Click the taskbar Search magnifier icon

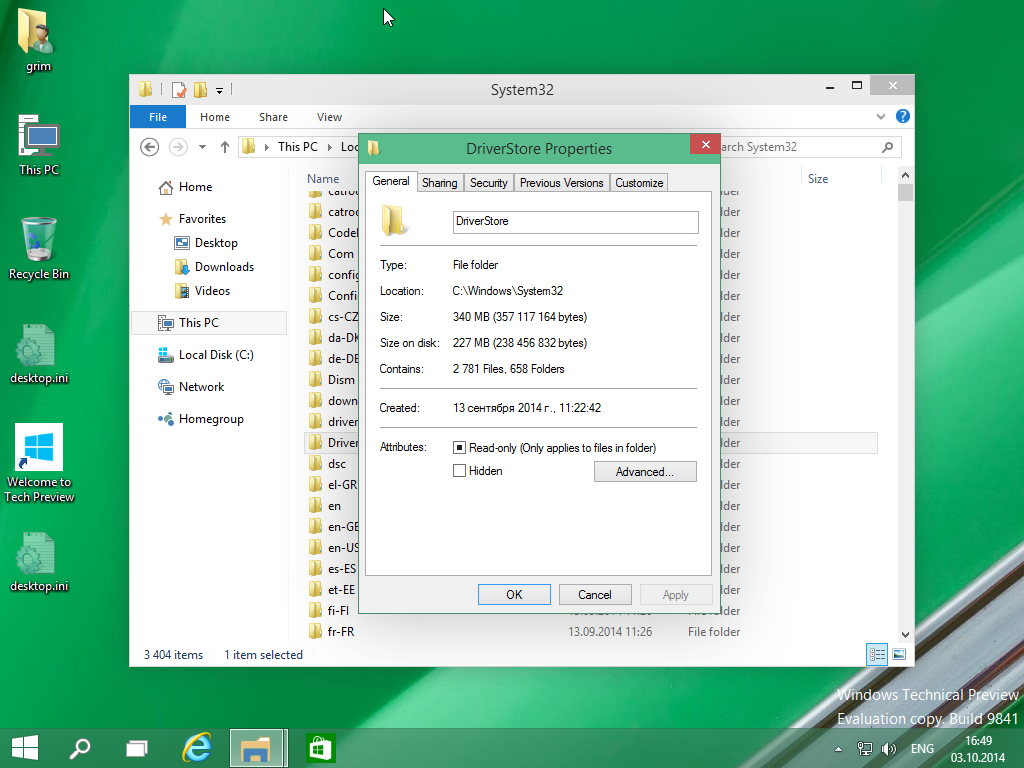80,747
